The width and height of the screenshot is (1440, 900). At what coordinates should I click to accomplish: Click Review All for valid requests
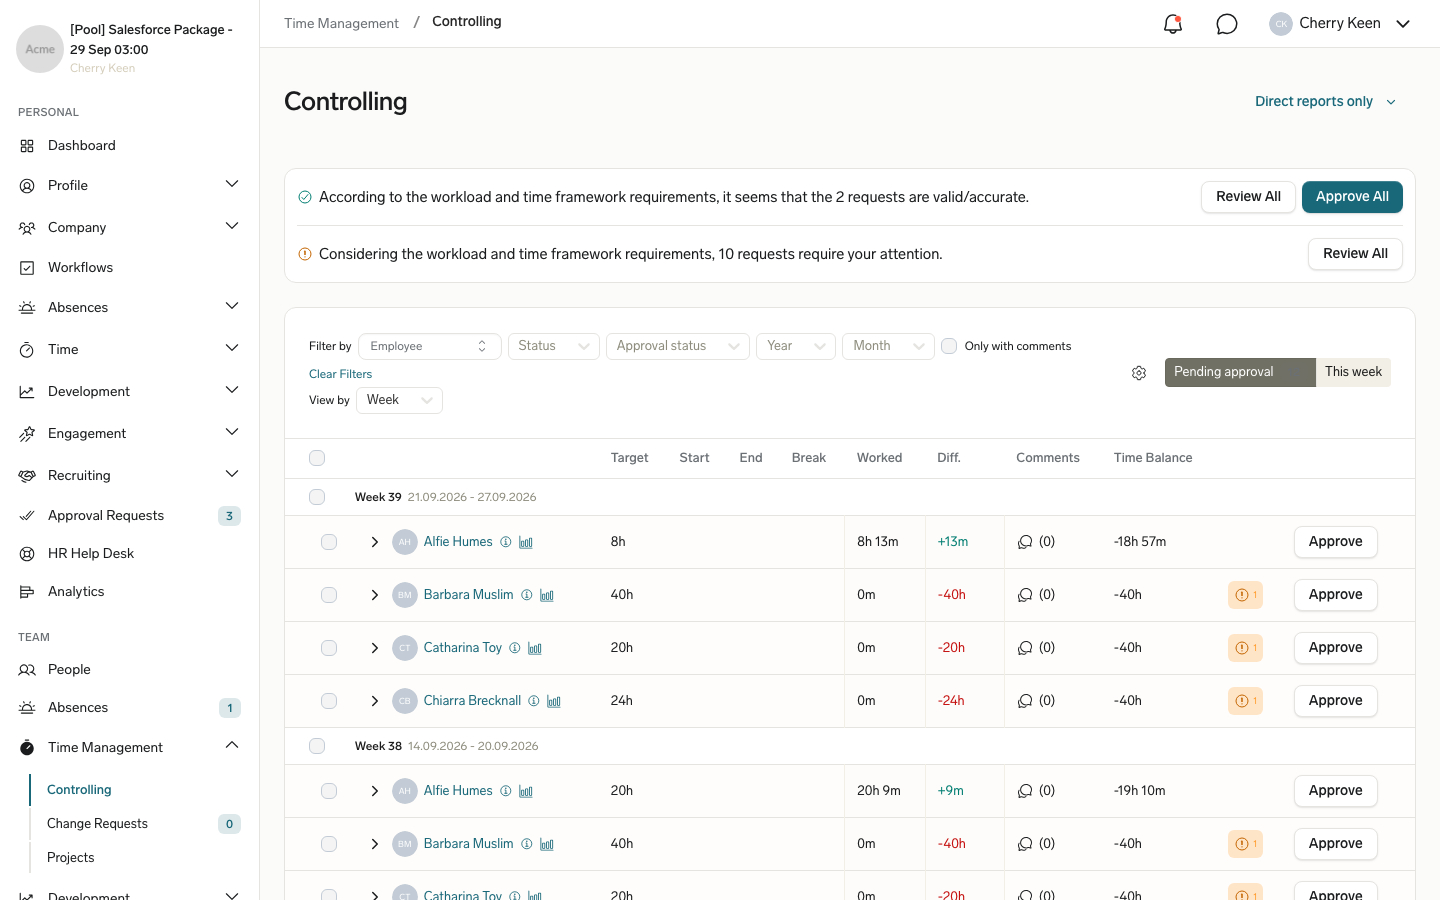coord(1248,197)
